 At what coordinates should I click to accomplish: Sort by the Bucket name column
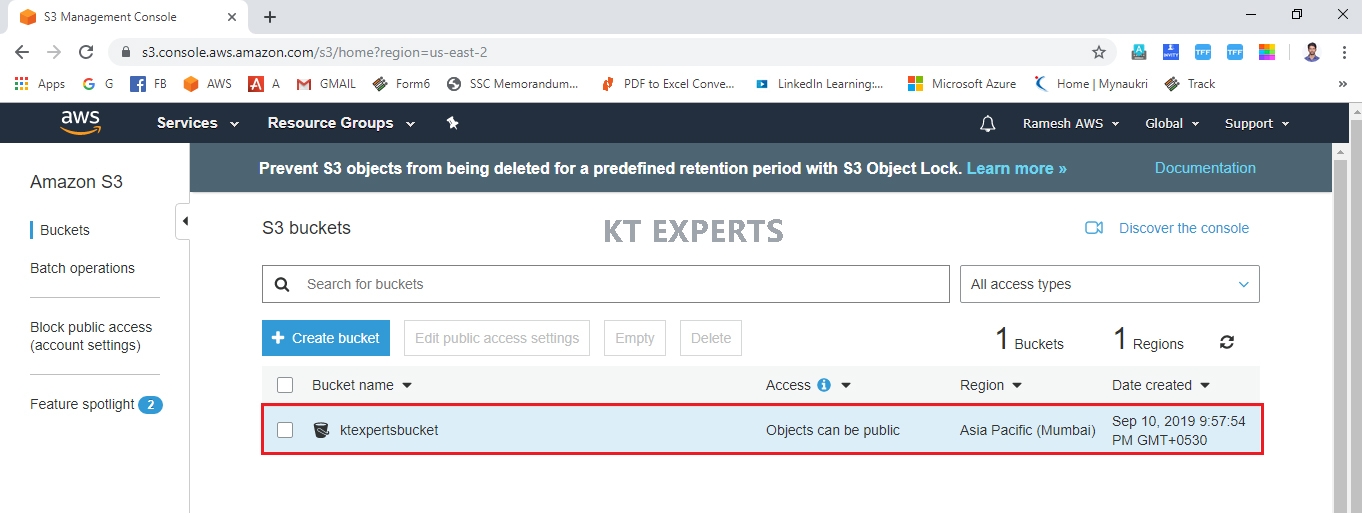click(x=362, y=385)
